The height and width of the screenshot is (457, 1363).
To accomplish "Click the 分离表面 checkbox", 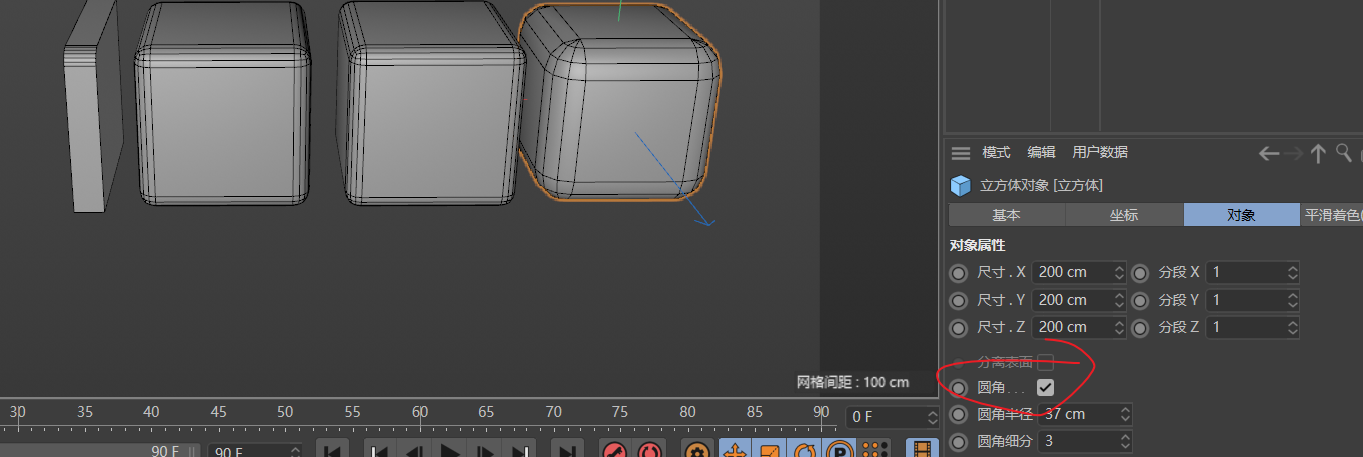I will (x=1045, y=362).
